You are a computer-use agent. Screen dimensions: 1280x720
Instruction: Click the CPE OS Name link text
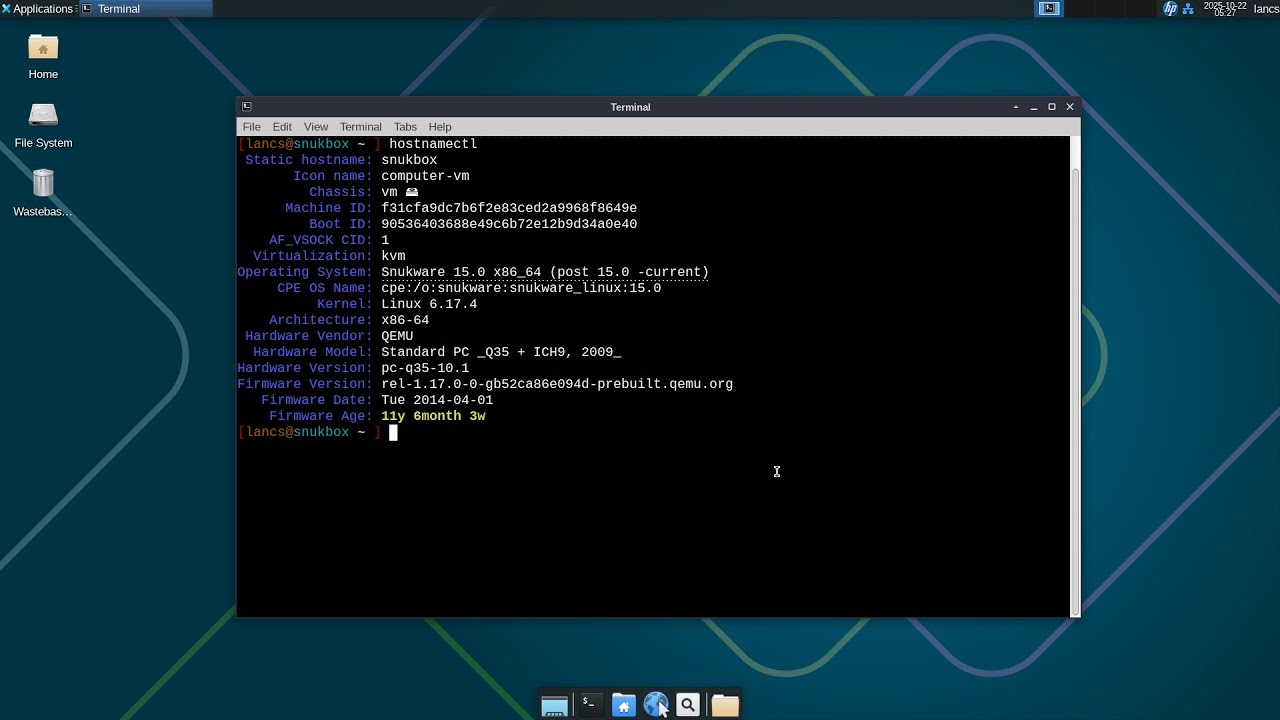click(x=521, y=288)
